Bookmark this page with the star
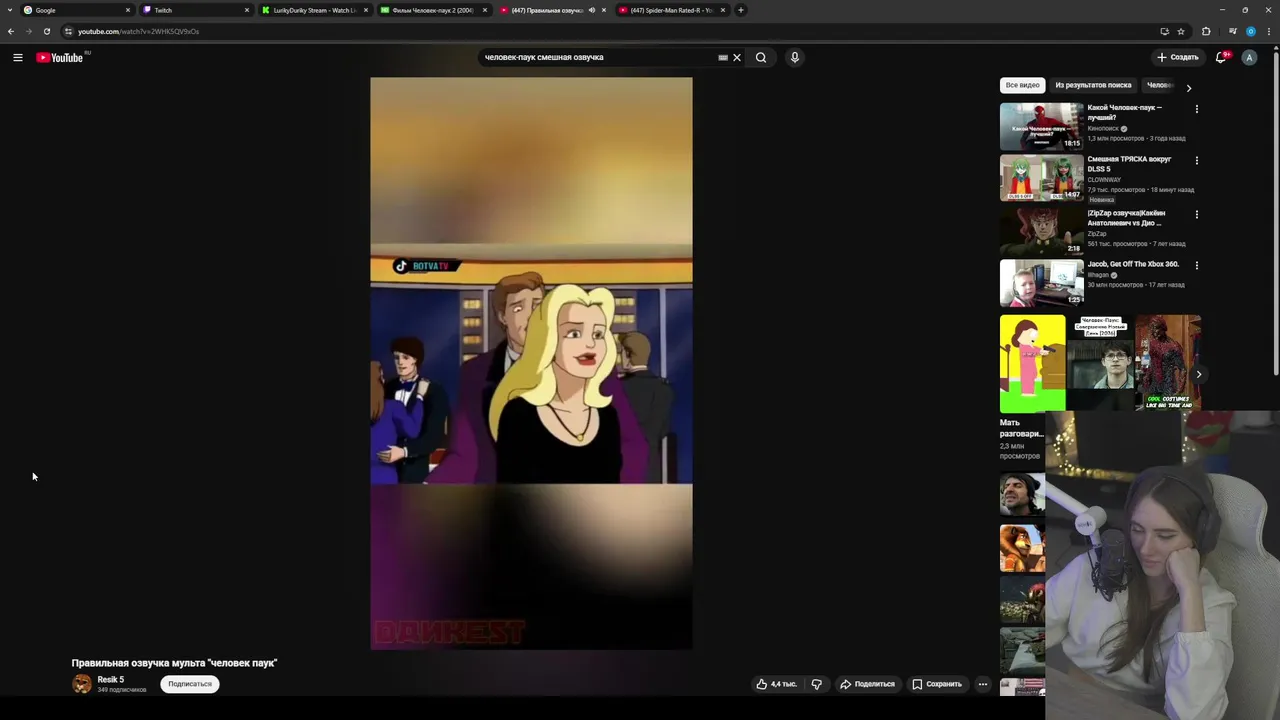1280x720 pixels. 1181,31
